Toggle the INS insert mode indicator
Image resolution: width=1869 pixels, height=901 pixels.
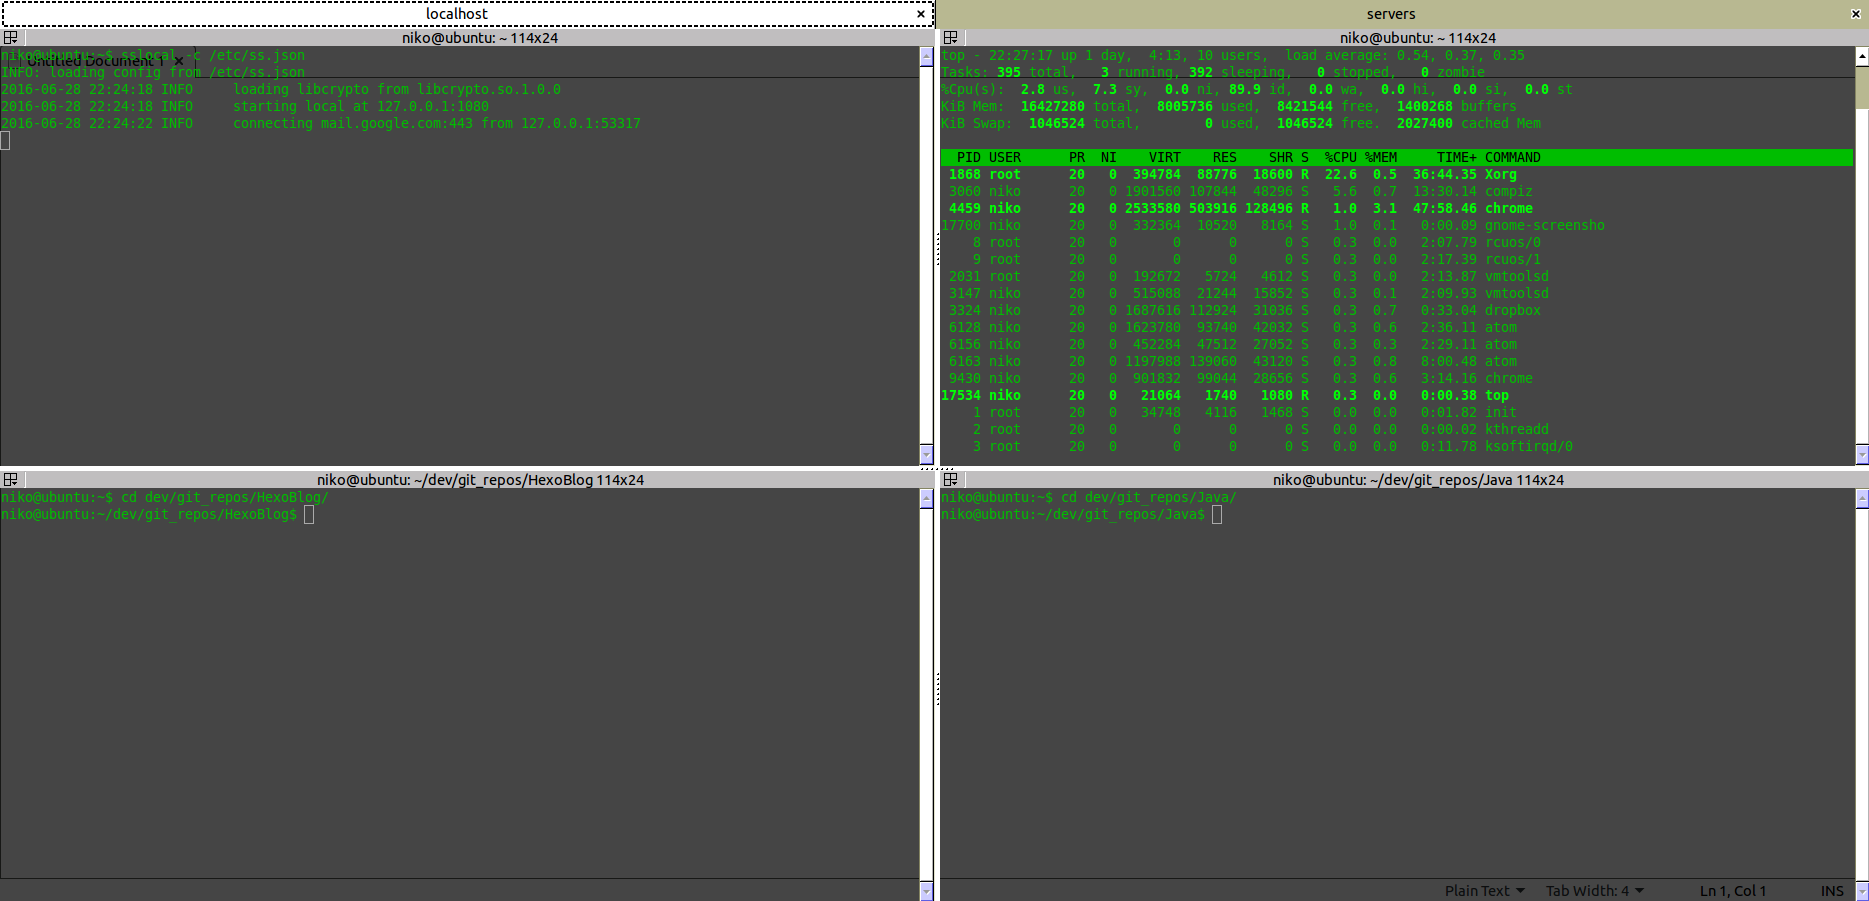[x=1832, y=890]
